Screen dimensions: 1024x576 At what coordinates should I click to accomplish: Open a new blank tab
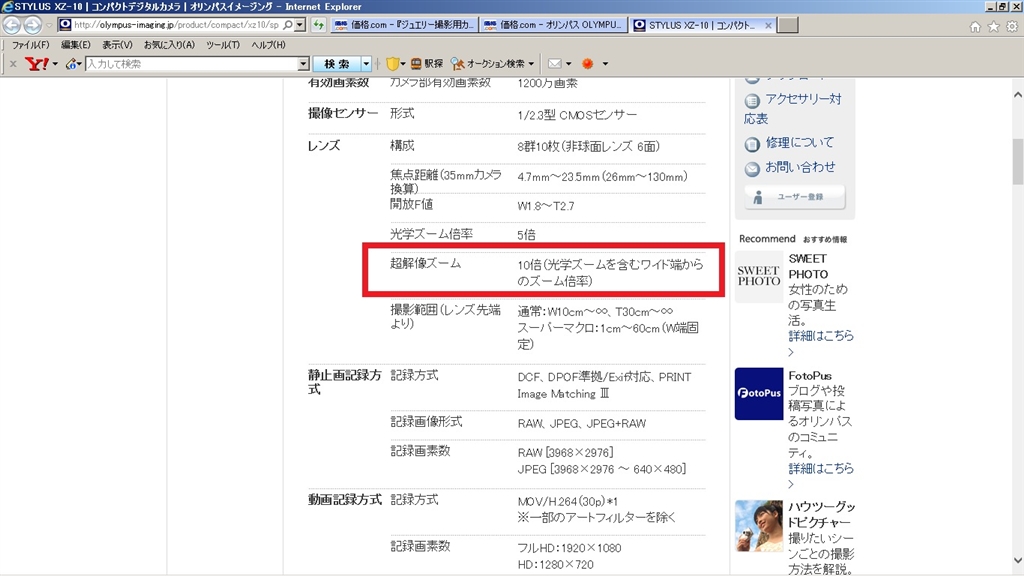point(788,25)
